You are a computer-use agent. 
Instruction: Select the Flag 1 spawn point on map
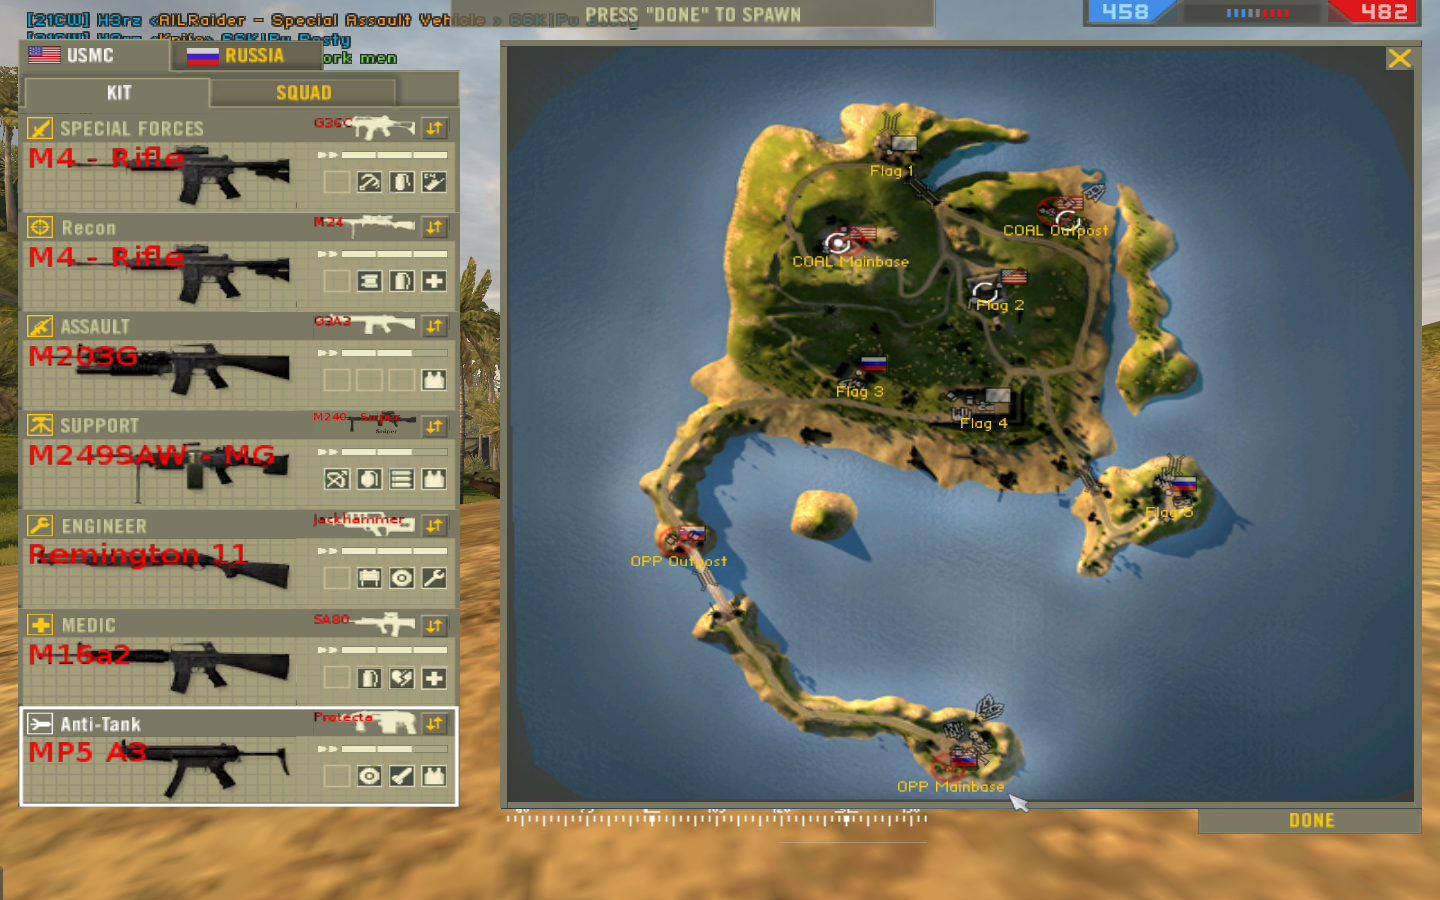pyautogui.click(x=903, y=144)
